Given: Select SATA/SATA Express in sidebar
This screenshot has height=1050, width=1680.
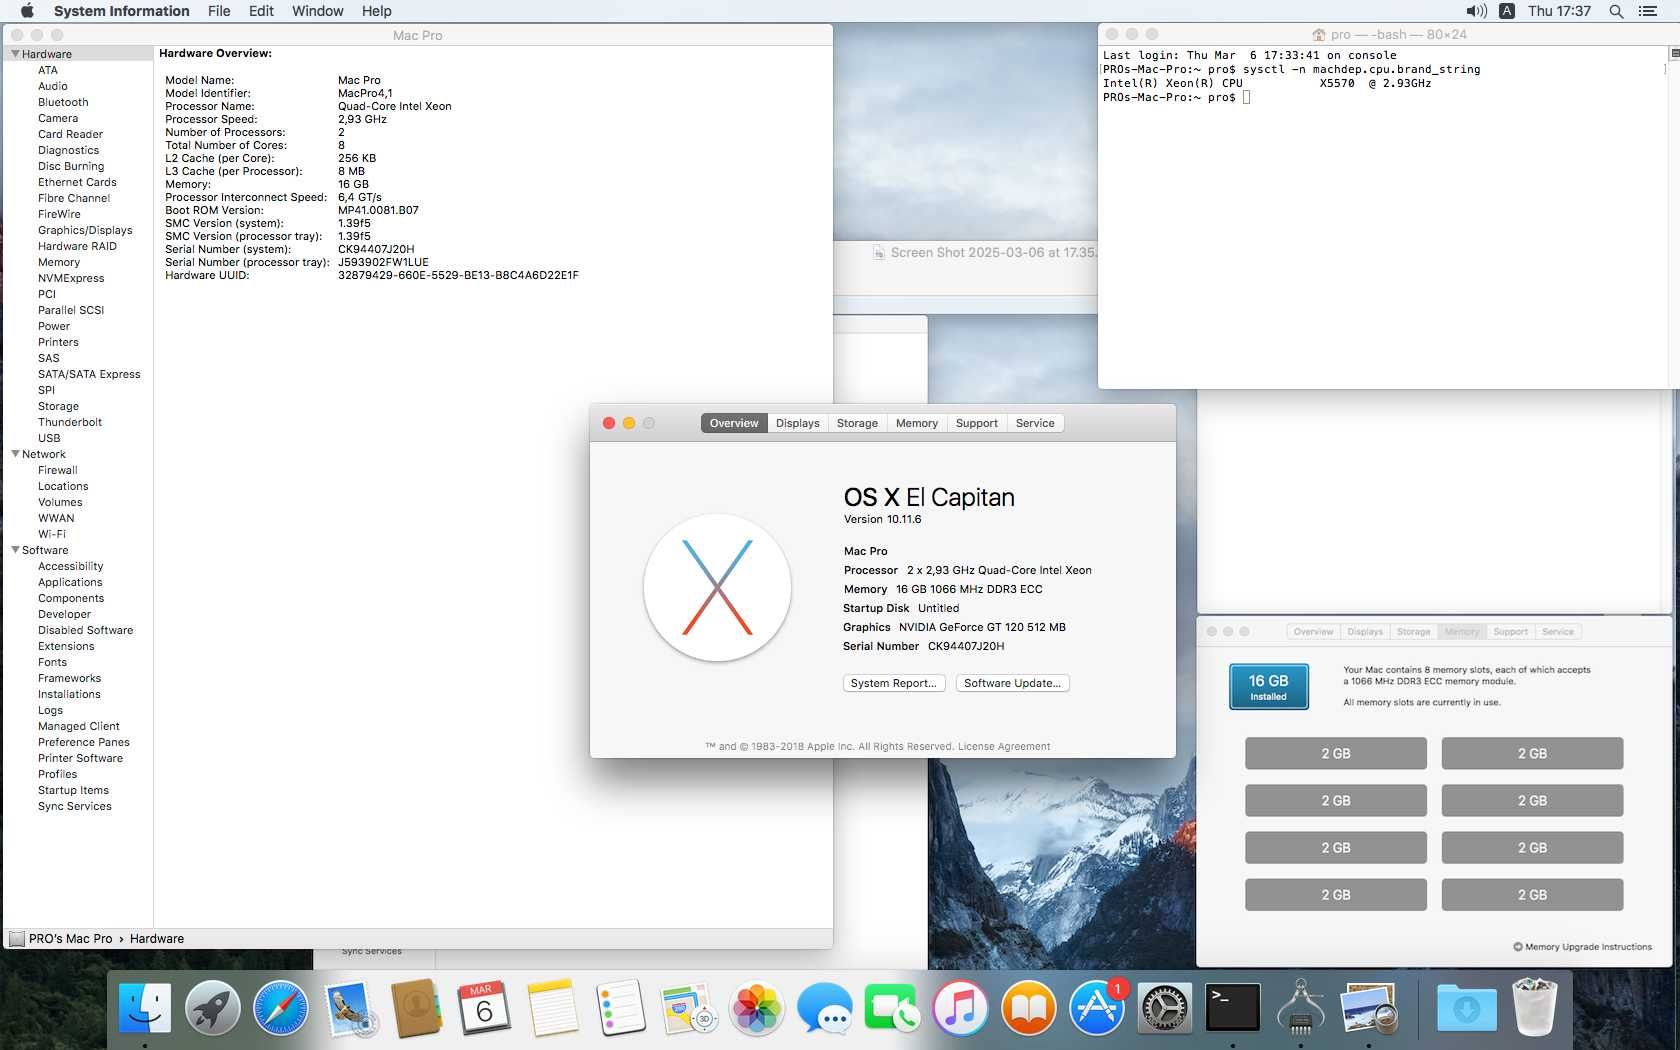Looking at the screenshot, I should click(89, 374).
